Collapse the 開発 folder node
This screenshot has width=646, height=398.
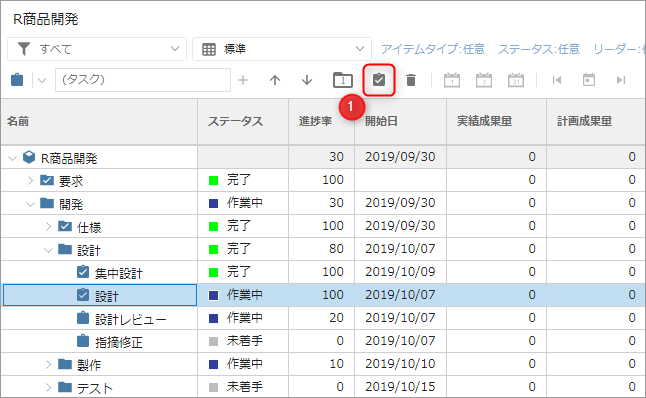click(x=30, y=204)
